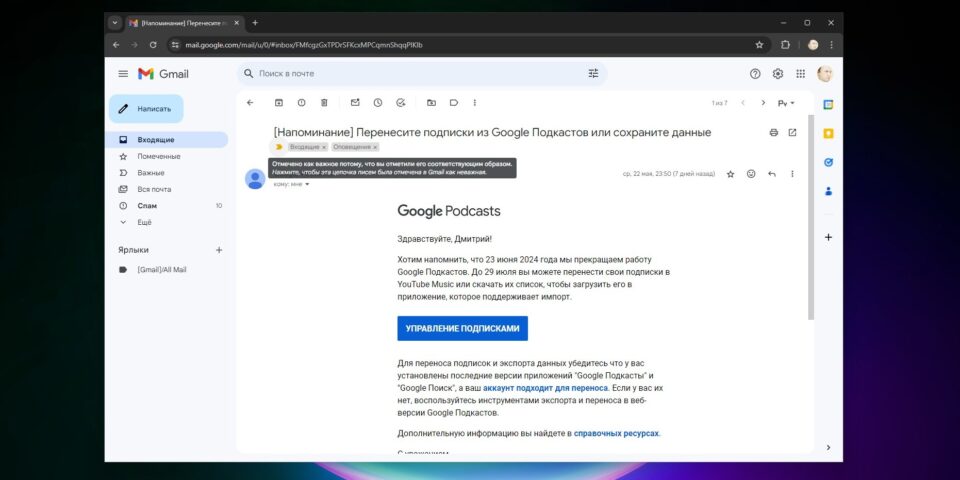
Task: Follow the аккаунт подходит для переноса link
Action: point(545,388)
